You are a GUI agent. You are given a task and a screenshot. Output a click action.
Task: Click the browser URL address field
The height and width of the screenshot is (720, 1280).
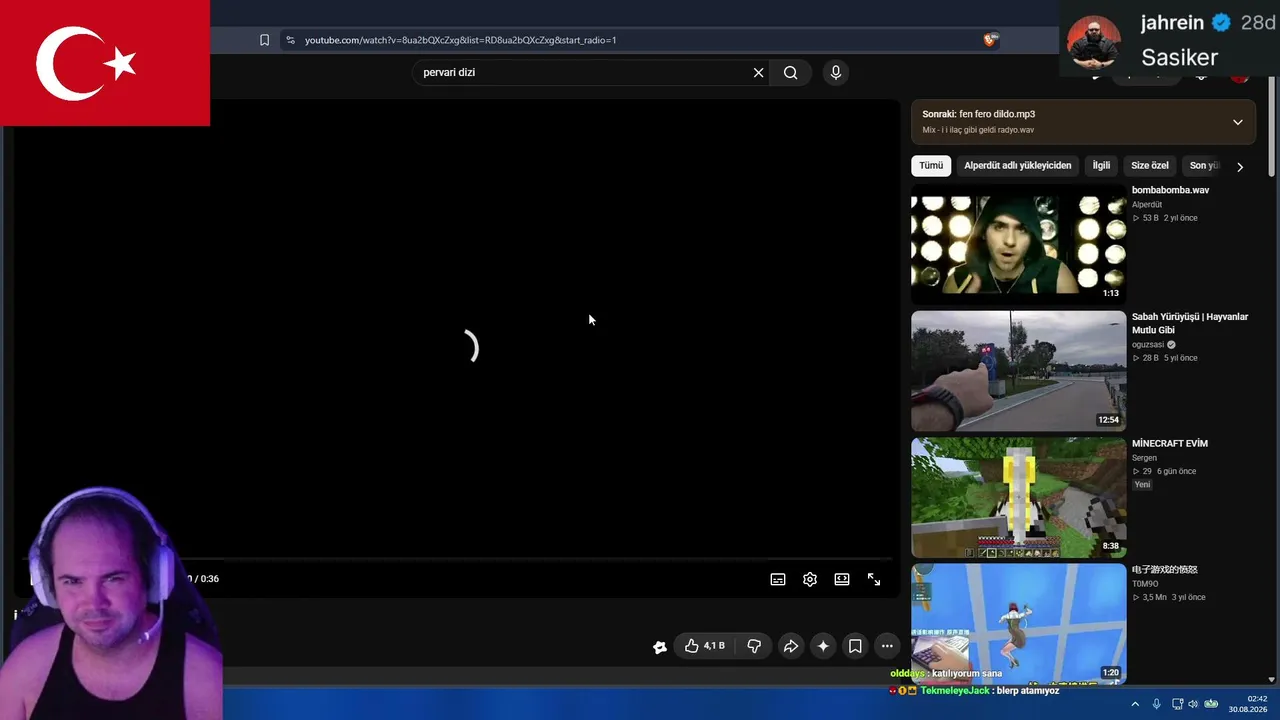pyautogui.click(x=640, y=40)
